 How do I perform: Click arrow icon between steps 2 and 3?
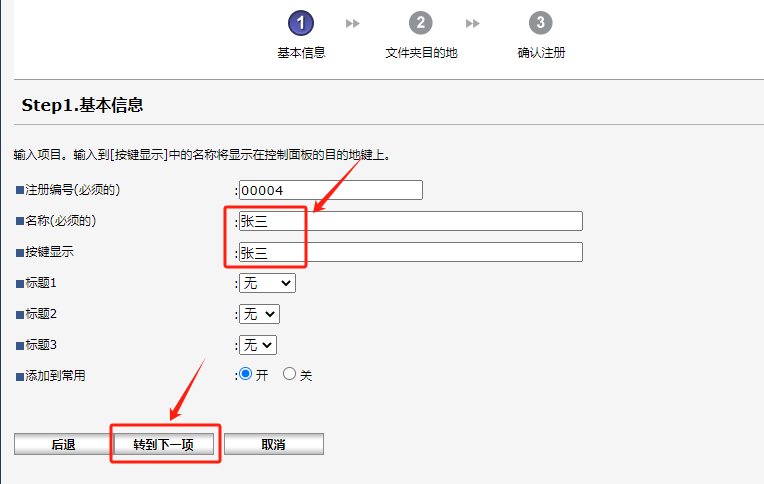[473, 23]
